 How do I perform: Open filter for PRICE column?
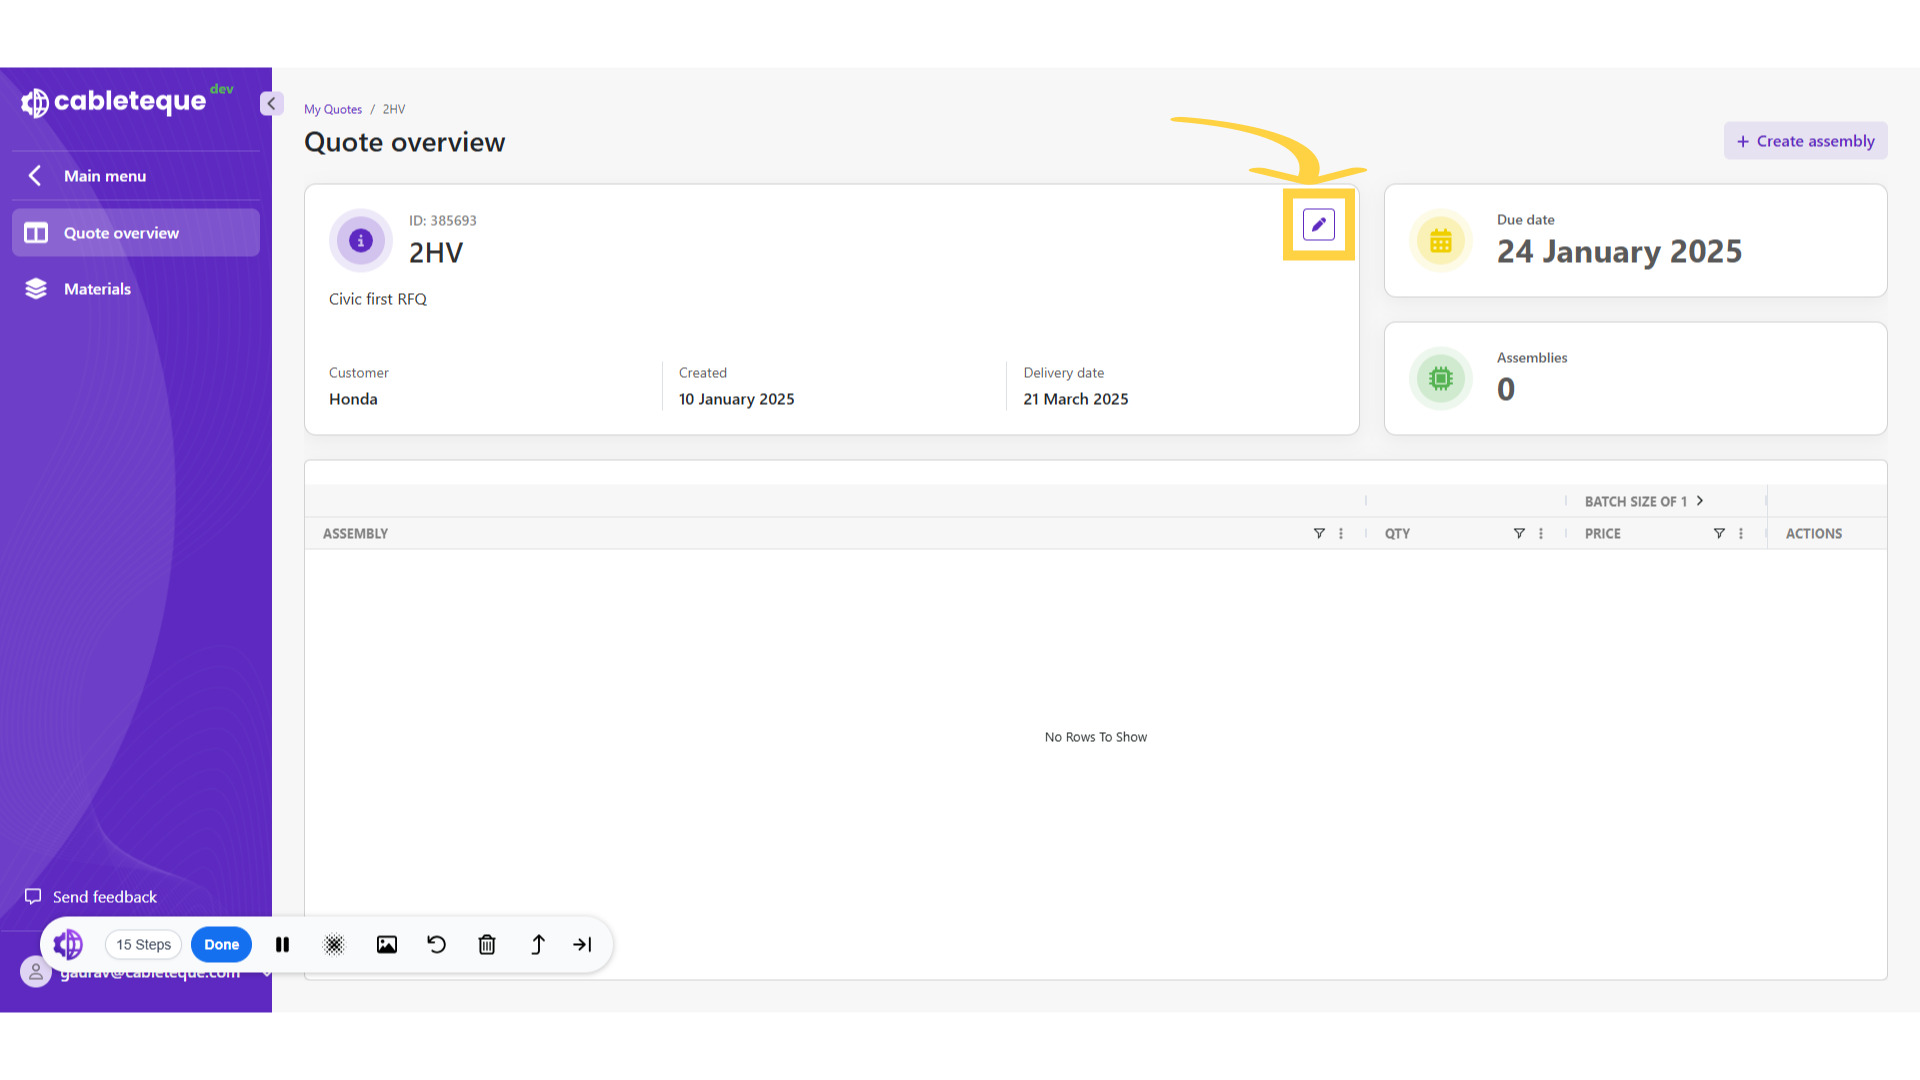click(1719, 534)
